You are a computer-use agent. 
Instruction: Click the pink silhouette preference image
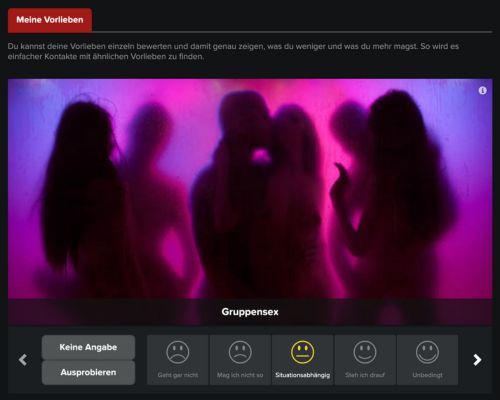250,189
